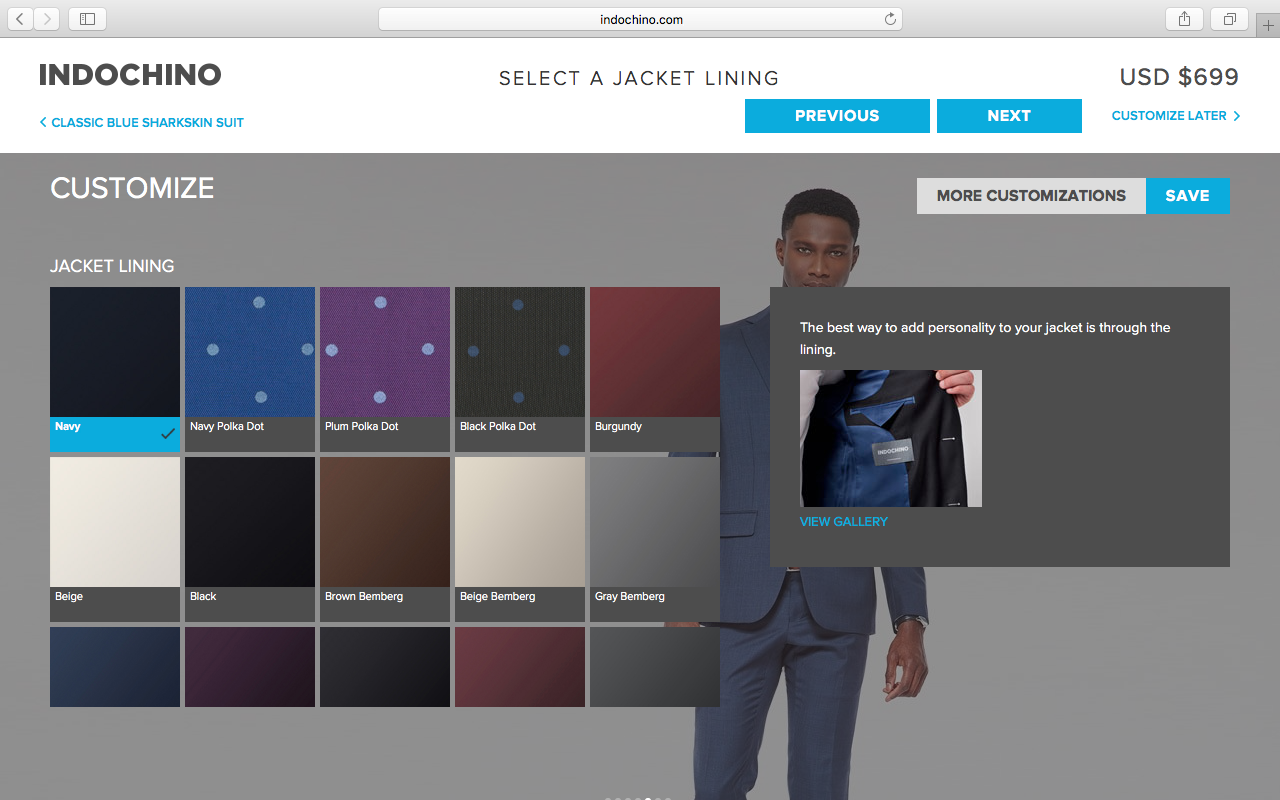Screen dimensions: 1280x800
Task: Open the jacket lining photo
Action: click(891, 438)
